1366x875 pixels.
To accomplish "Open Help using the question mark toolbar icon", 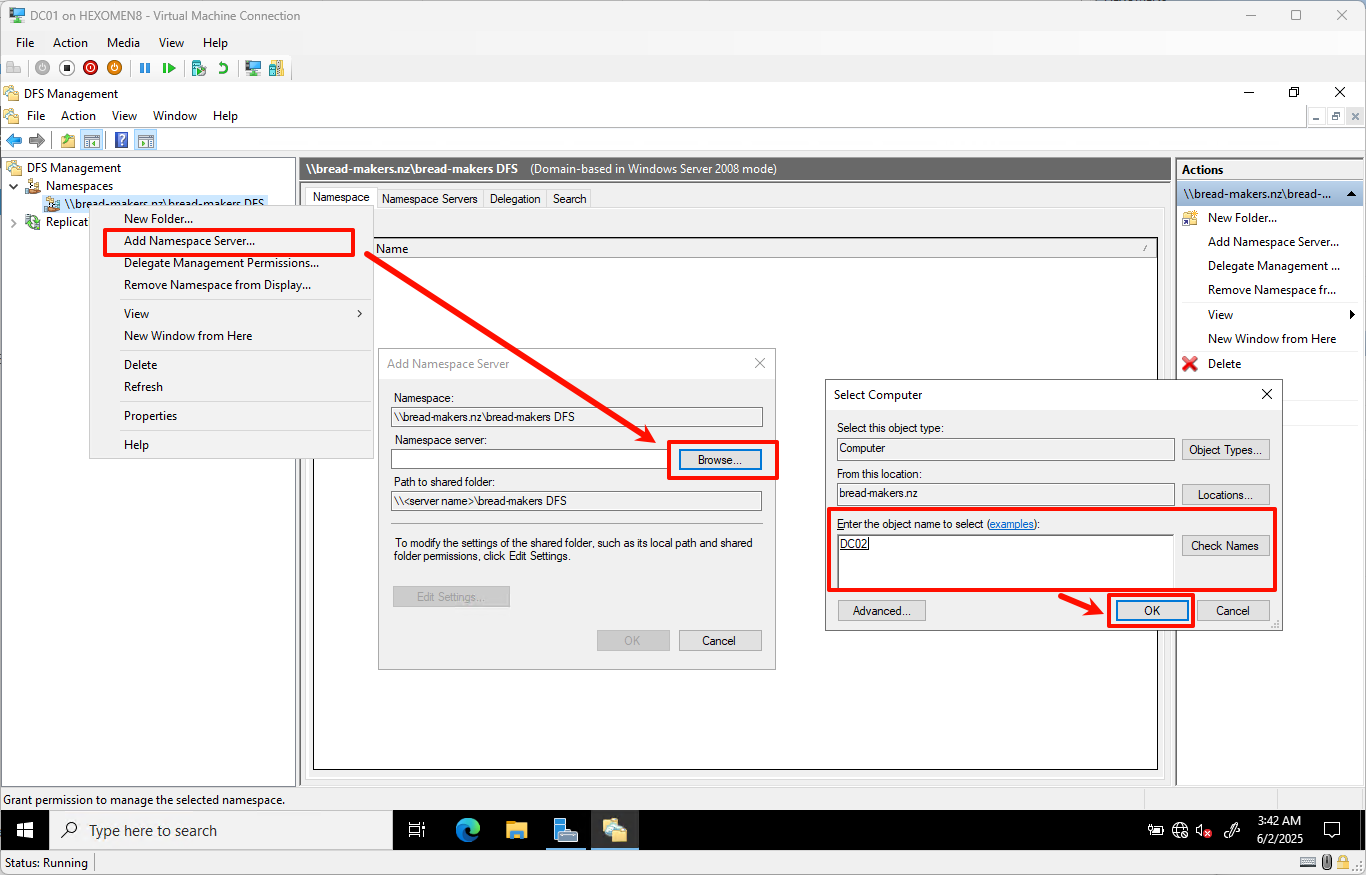I will [x=121, y=139].
